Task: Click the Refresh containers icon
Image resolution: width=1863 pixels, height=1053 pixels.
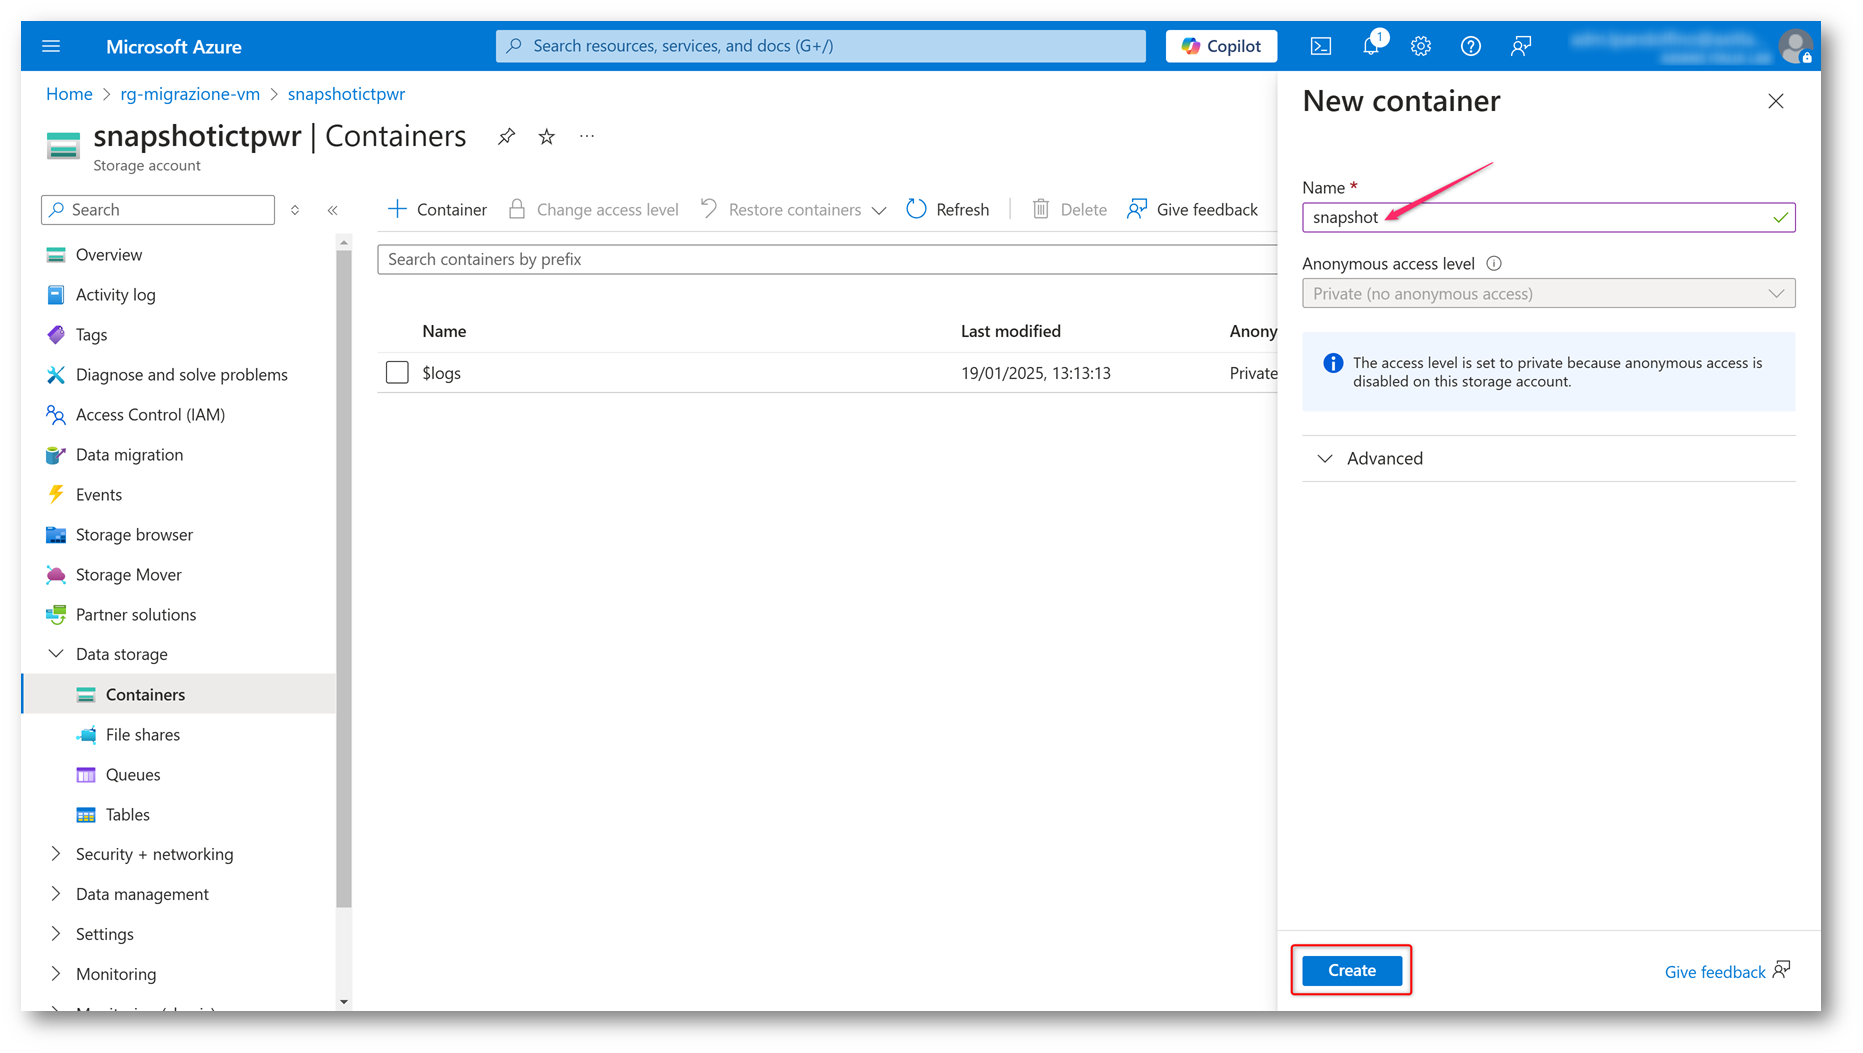Action: click(916, 209)
